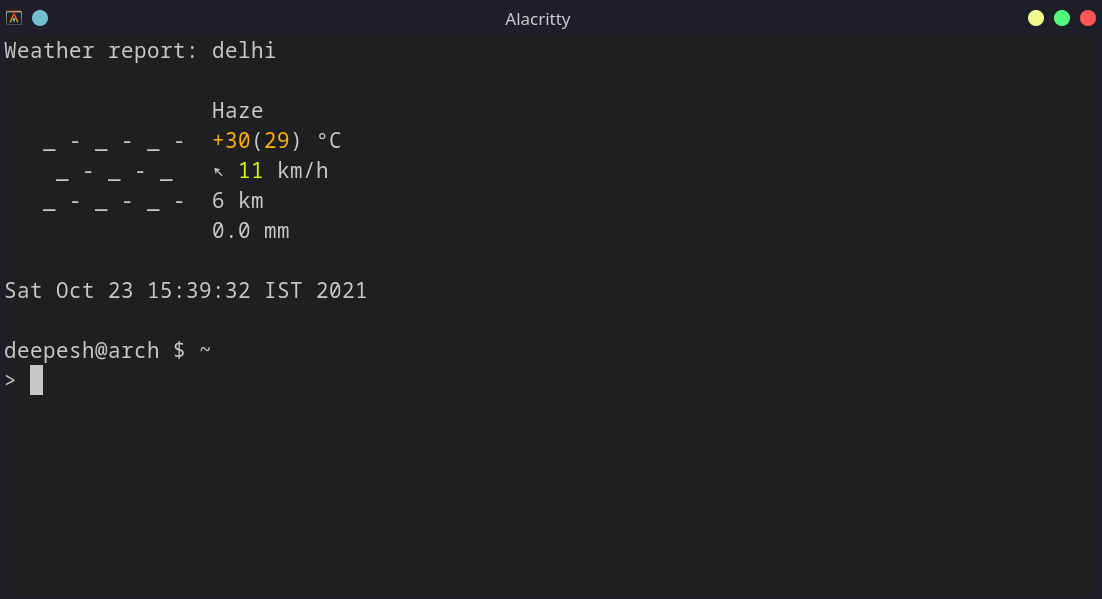This screenshot has width=1102, height=599.
Task: Click the prompt text "deepesh@arch $ ~"
Action: pyautogui.click(x=108, y=350)
